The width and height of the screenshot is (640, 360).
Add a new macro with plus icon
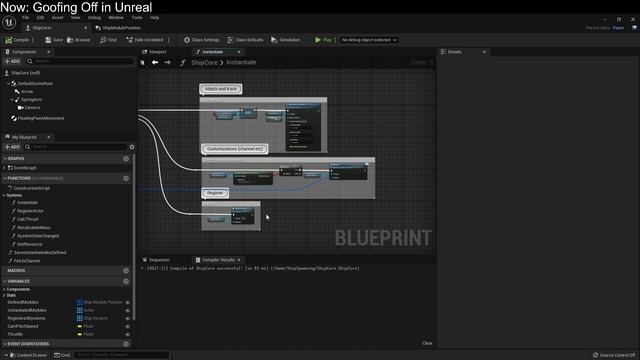pyautogui.click(x=126, y=271)
